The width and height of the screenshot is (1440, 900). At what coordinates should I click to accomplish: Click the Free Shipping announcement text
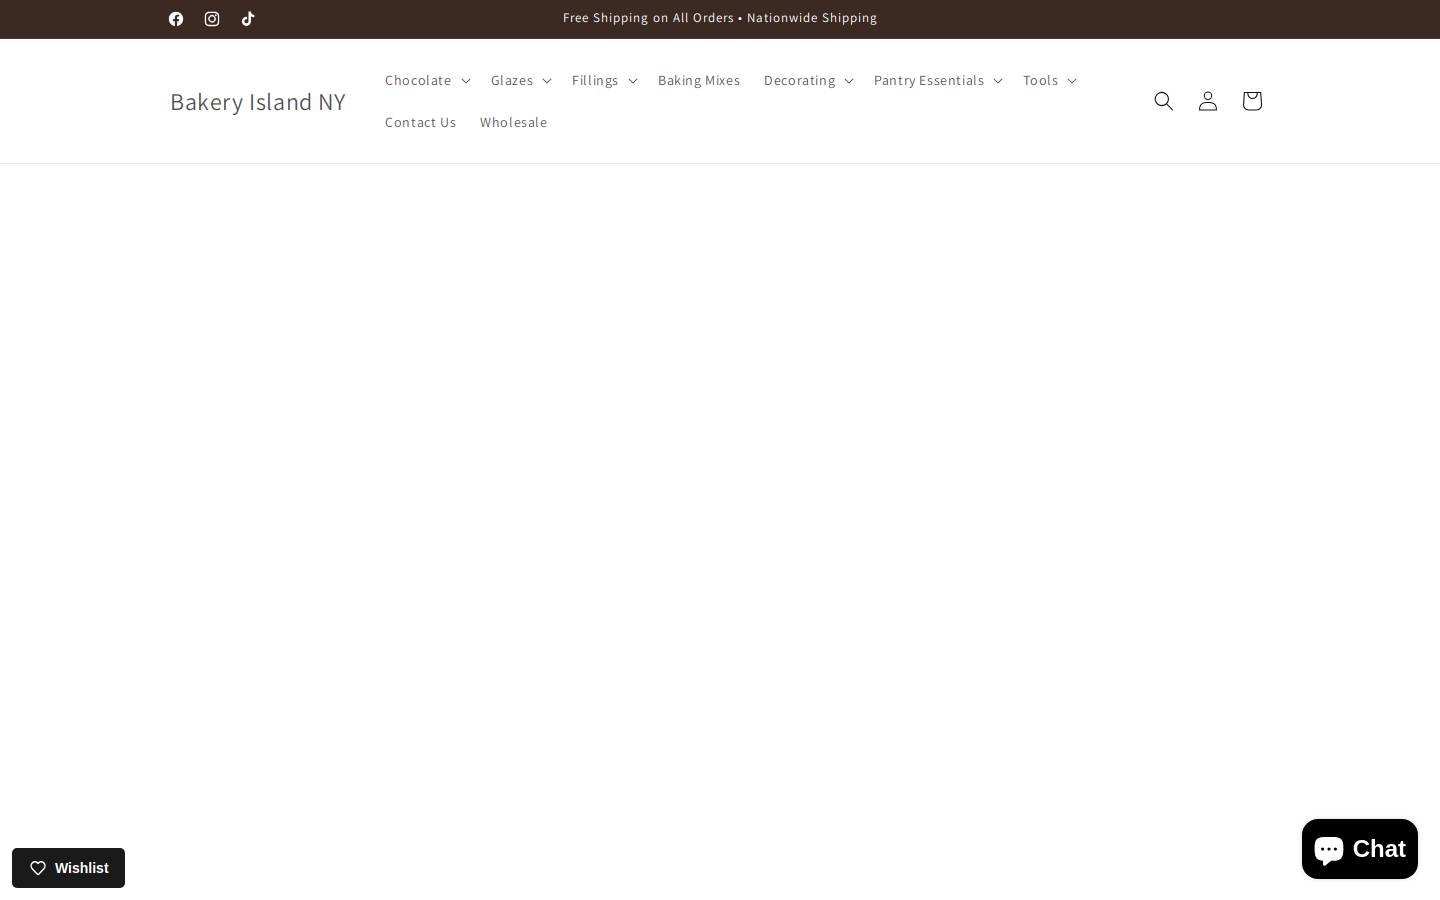pyautogui.click(x=720, y=18)
